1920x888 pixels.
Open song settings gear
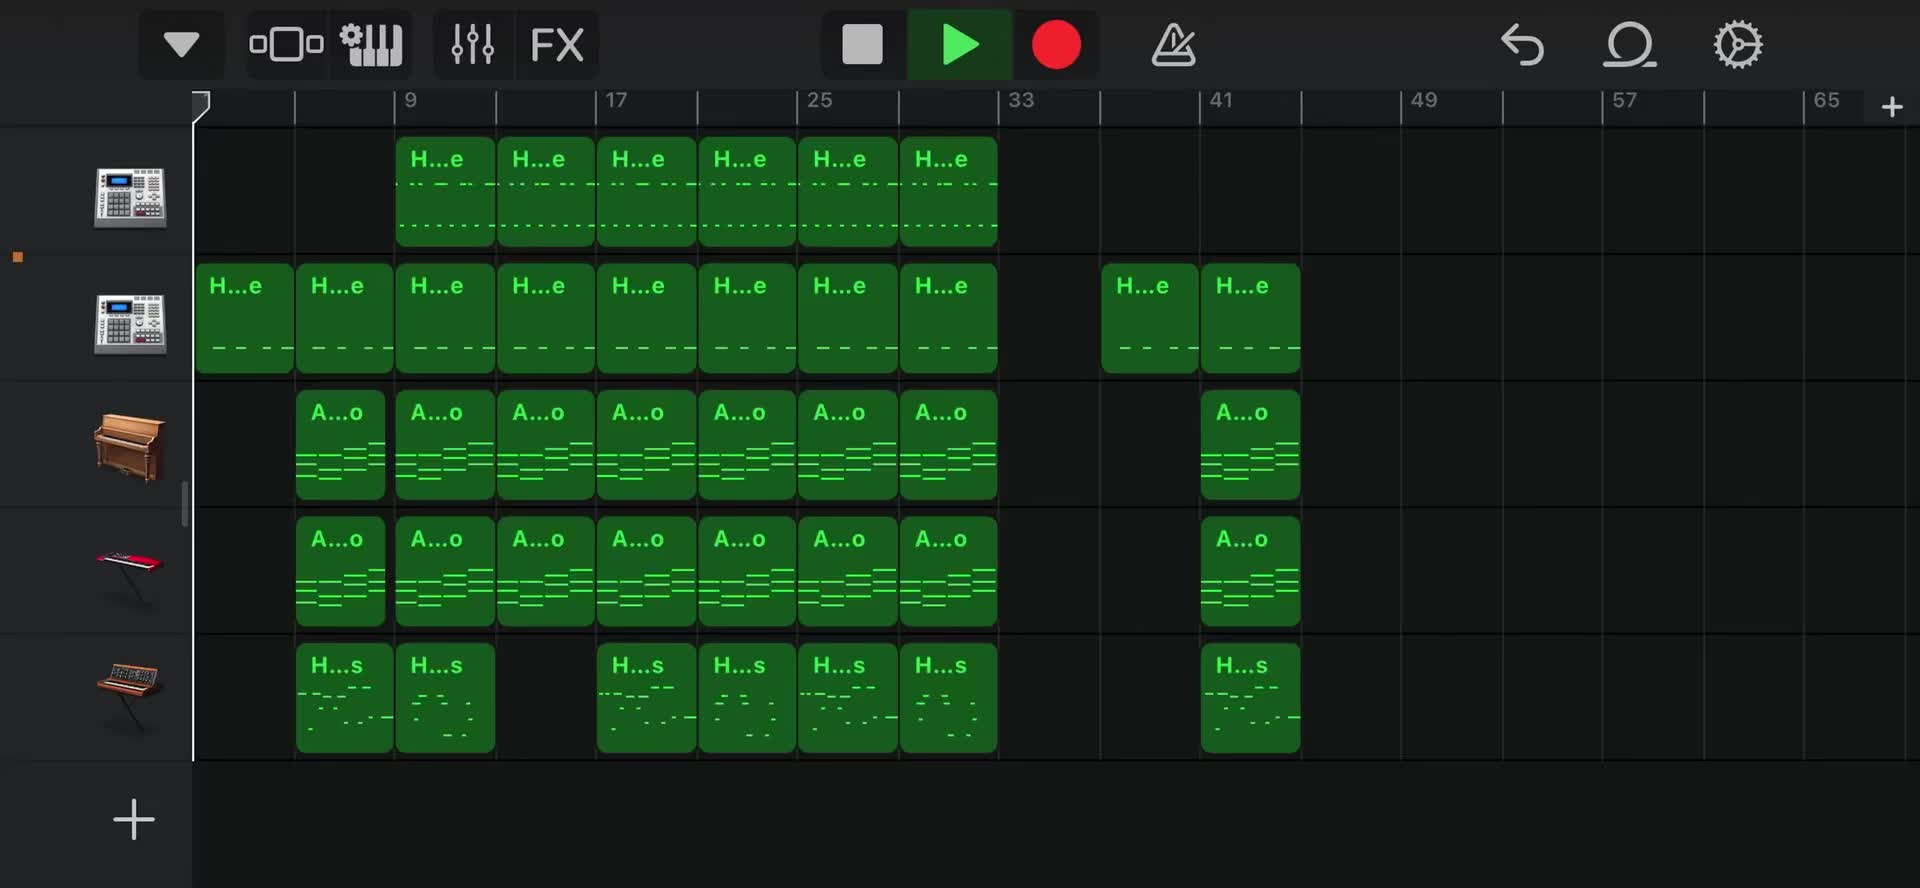1738,45
